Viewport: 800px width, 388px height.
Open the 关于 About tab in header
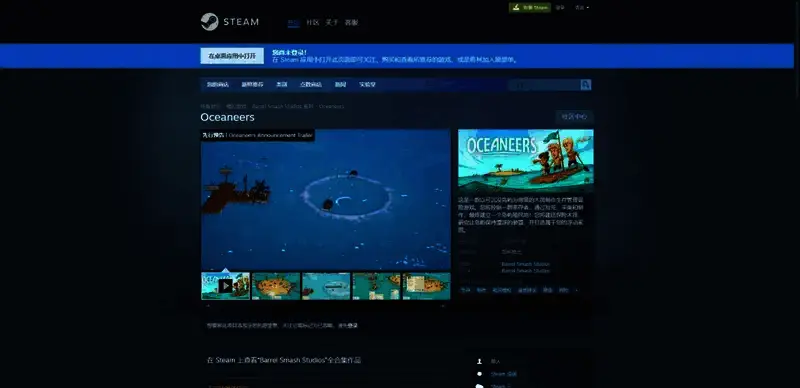click(x=332, y=22)
